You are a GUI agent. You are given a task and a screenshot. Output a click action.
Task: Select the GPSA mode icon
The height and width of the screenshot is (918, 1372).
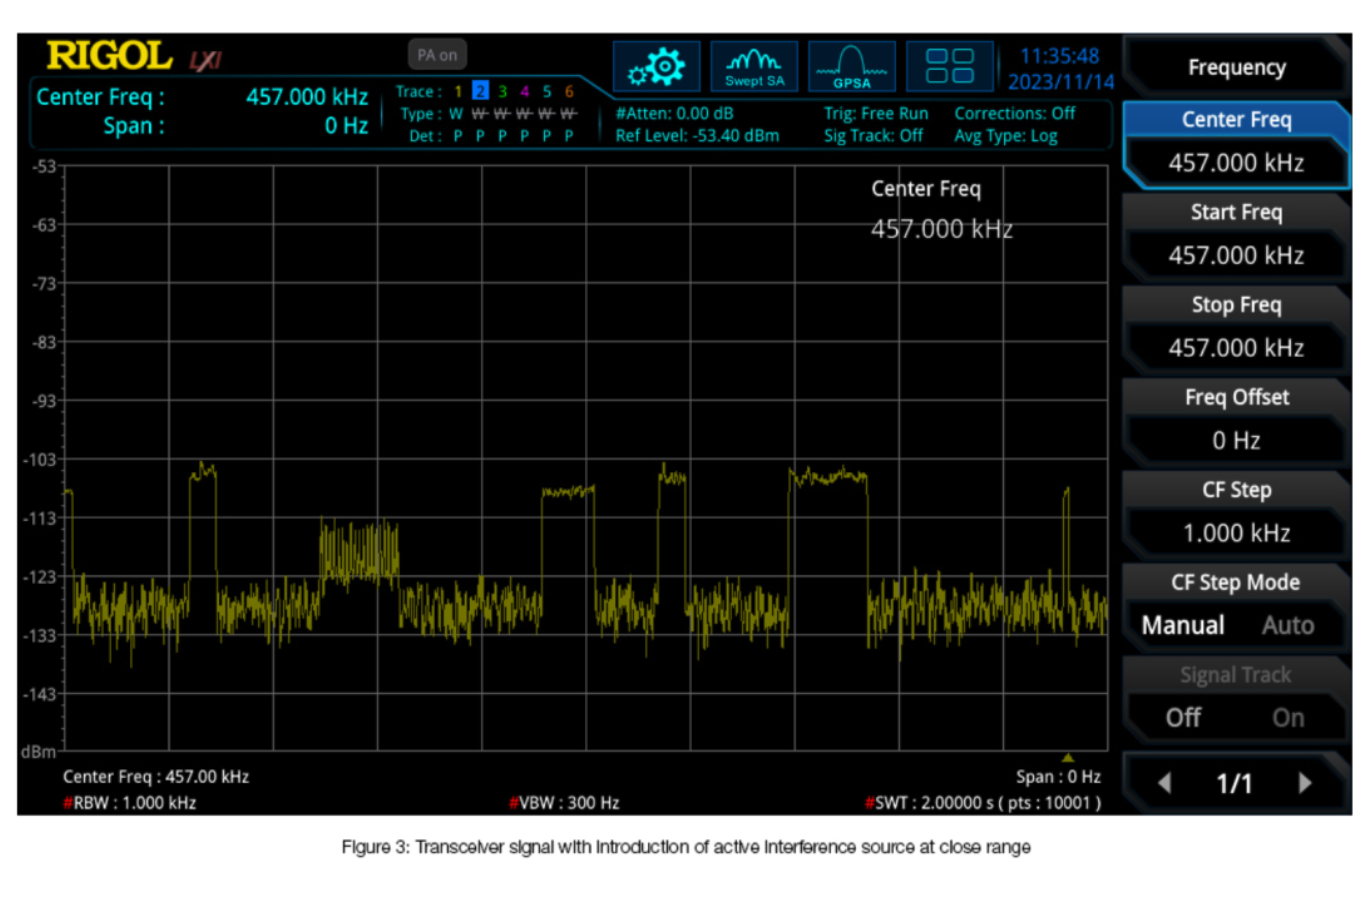[x=851, y=67]
